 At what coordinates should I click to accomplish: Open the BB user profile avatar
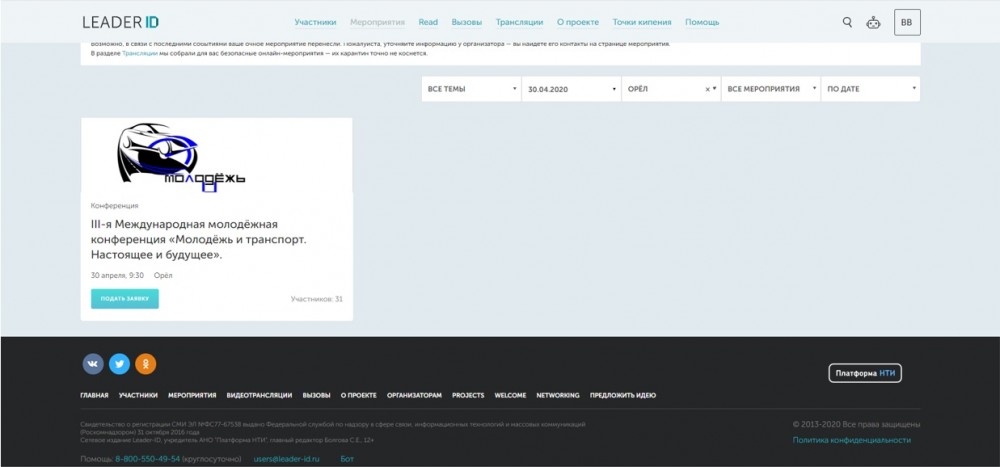(906, 22)
